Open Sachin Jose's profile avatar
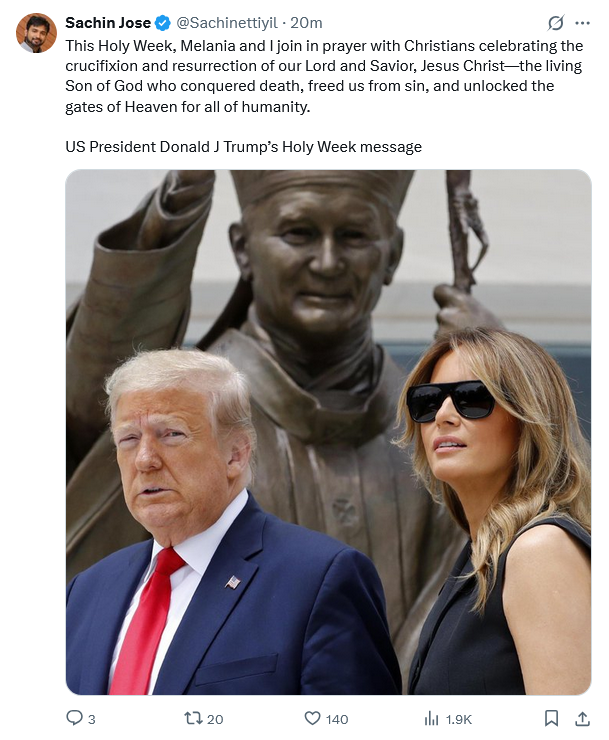Viewport: 609px width, 740px height. tap(36, 33)
